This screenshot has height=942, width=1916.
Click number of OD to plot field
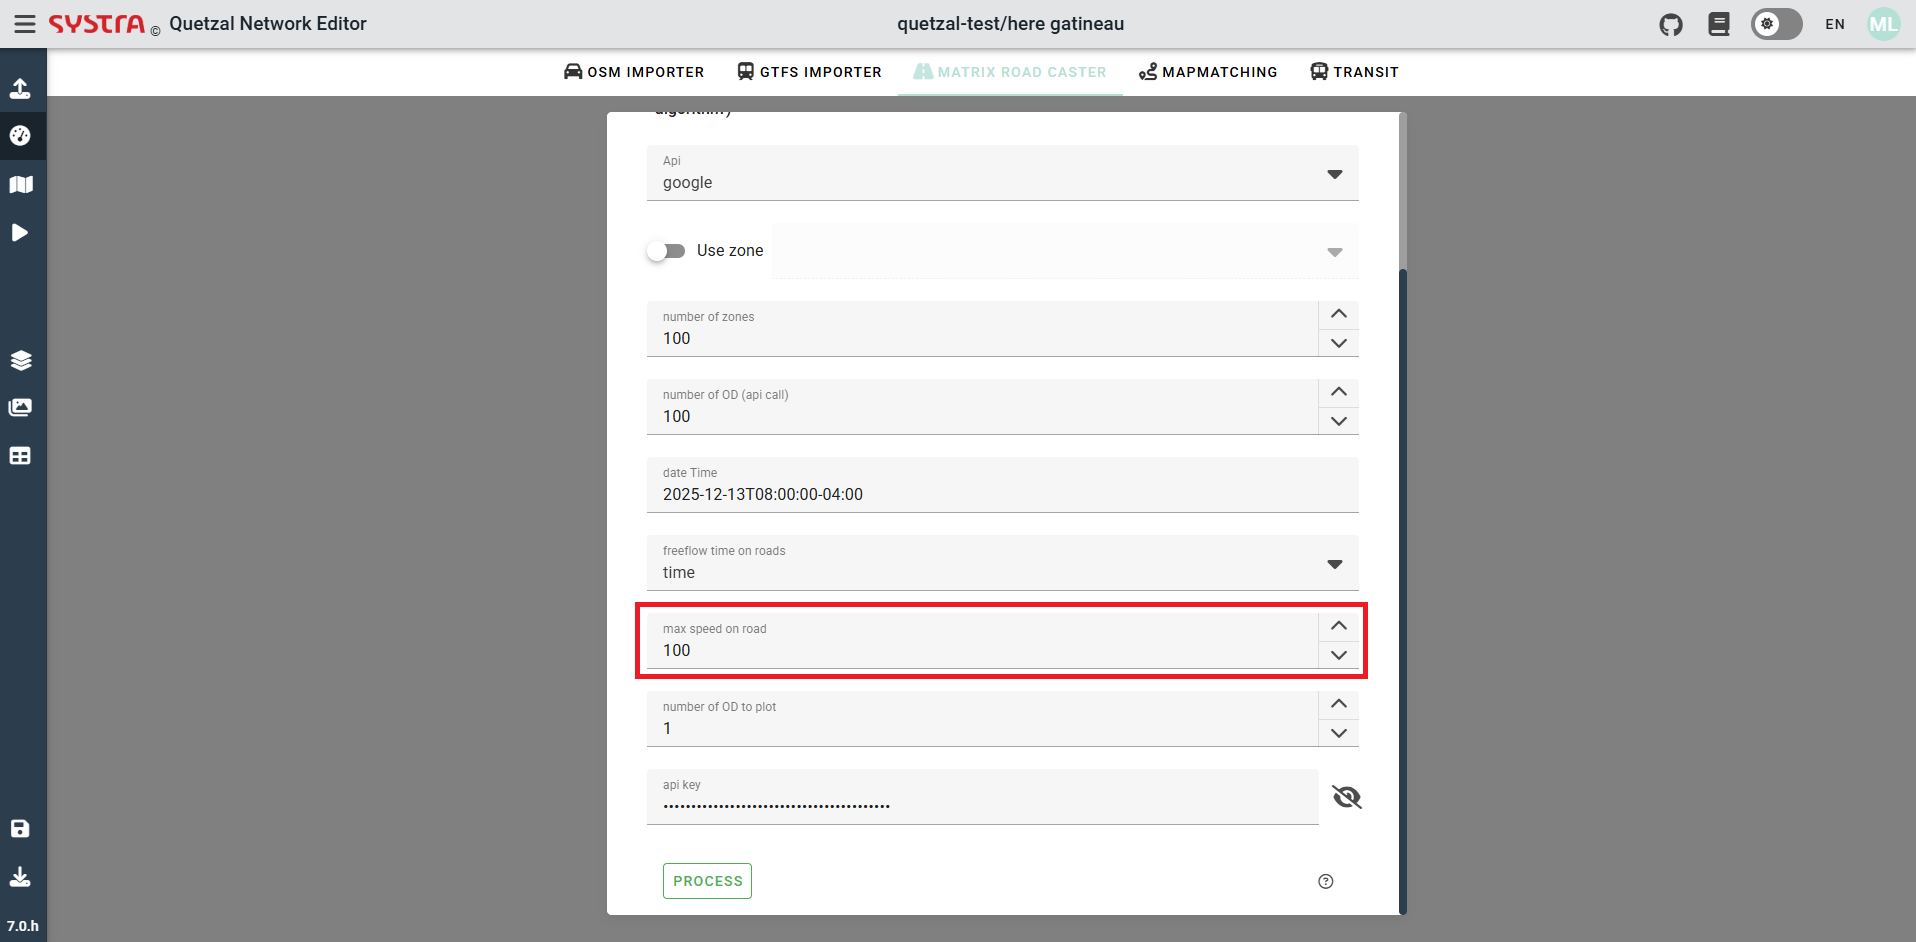(982, 719)
